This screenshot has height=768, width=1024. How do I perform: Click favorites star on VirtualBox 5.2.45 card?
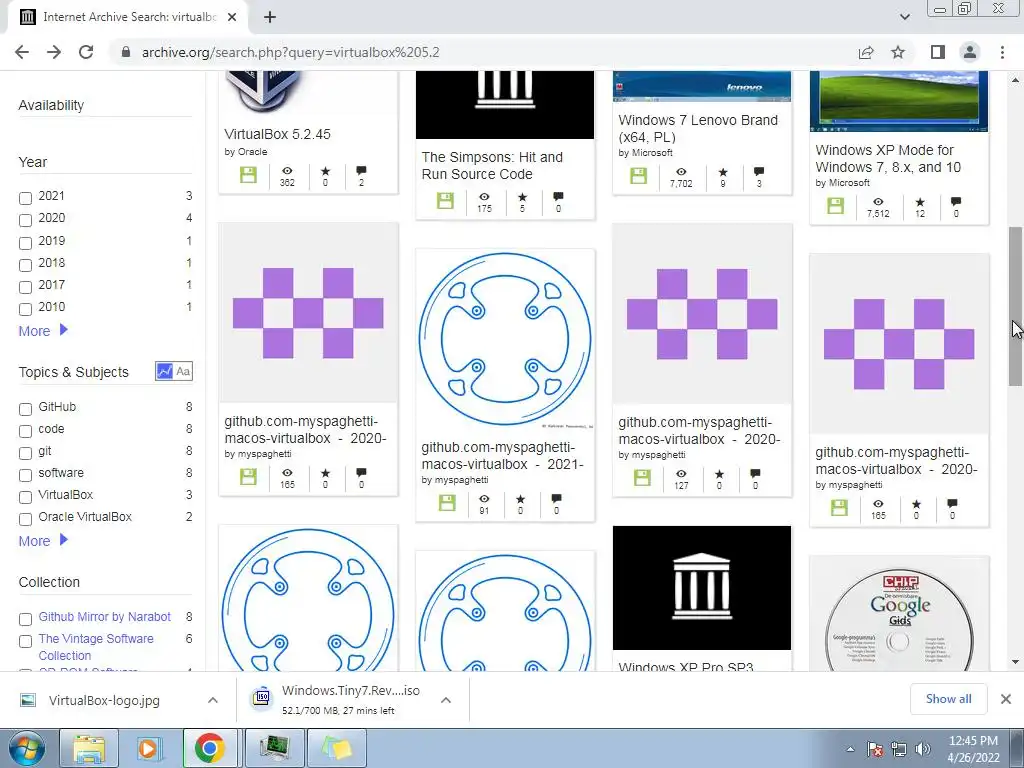[325, 171]
